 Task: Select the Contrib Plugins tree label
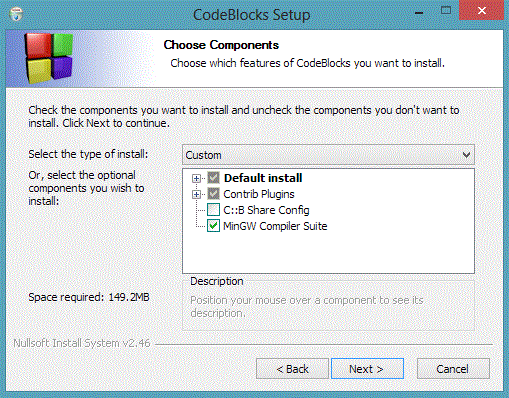(259, 194)
